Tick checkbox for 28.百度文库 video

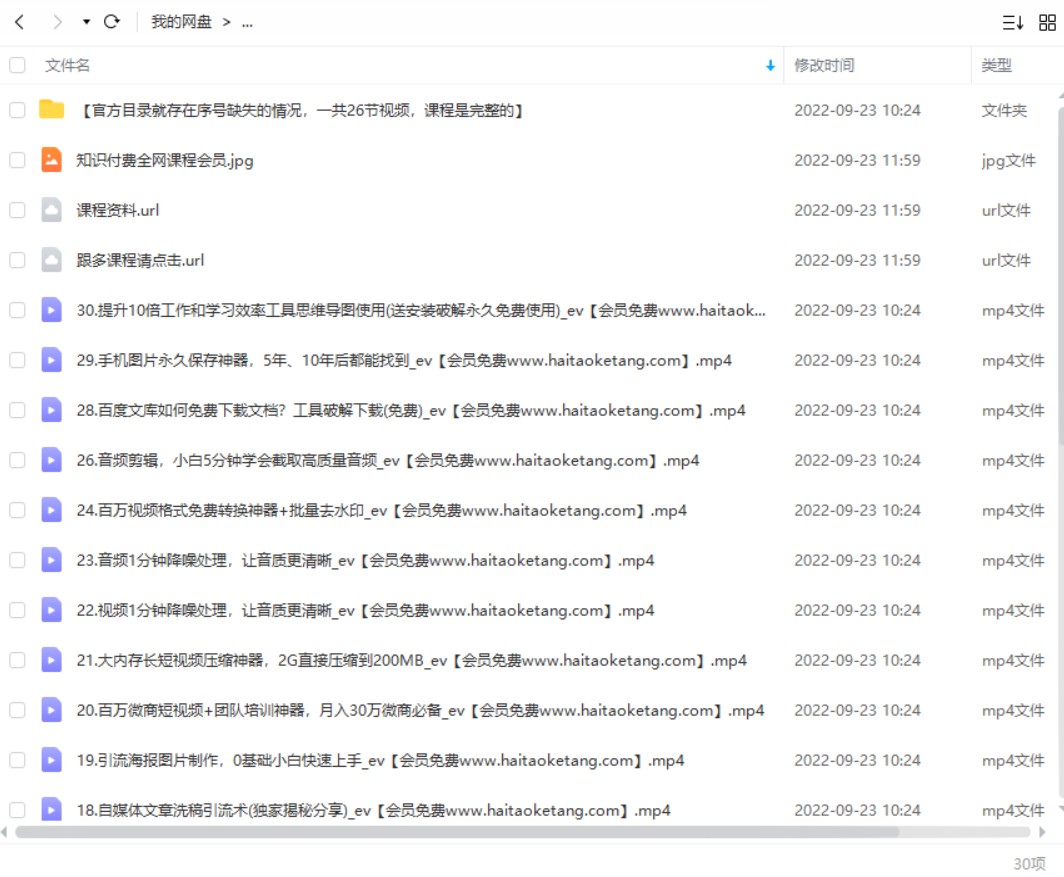(x=17, y=410)
